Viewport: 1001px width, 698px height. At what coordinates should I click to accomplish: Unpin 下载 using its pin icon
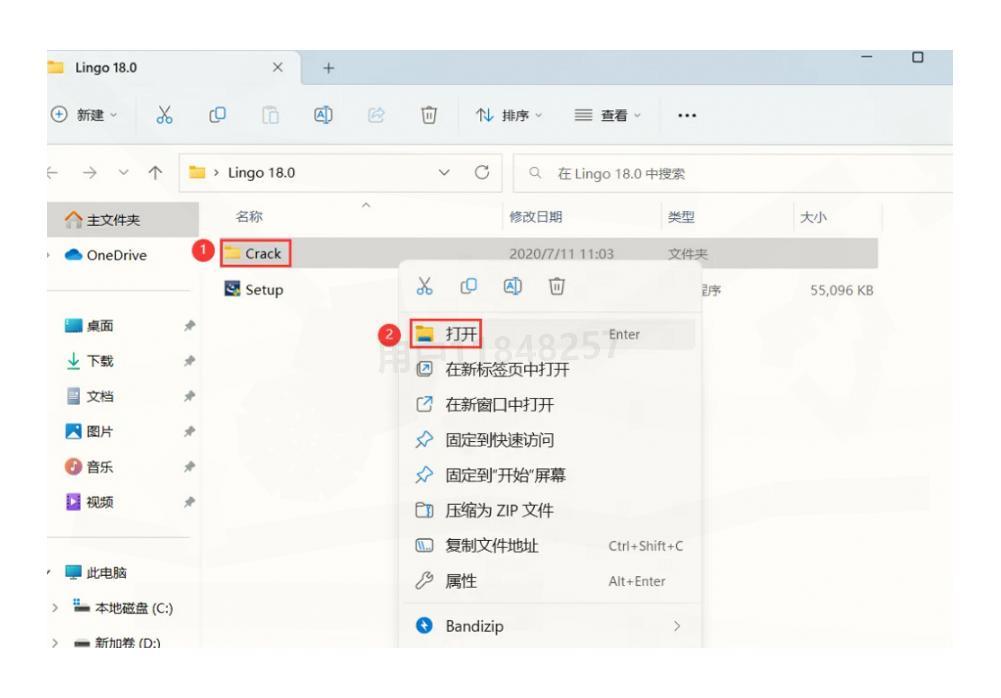(189, 361)
